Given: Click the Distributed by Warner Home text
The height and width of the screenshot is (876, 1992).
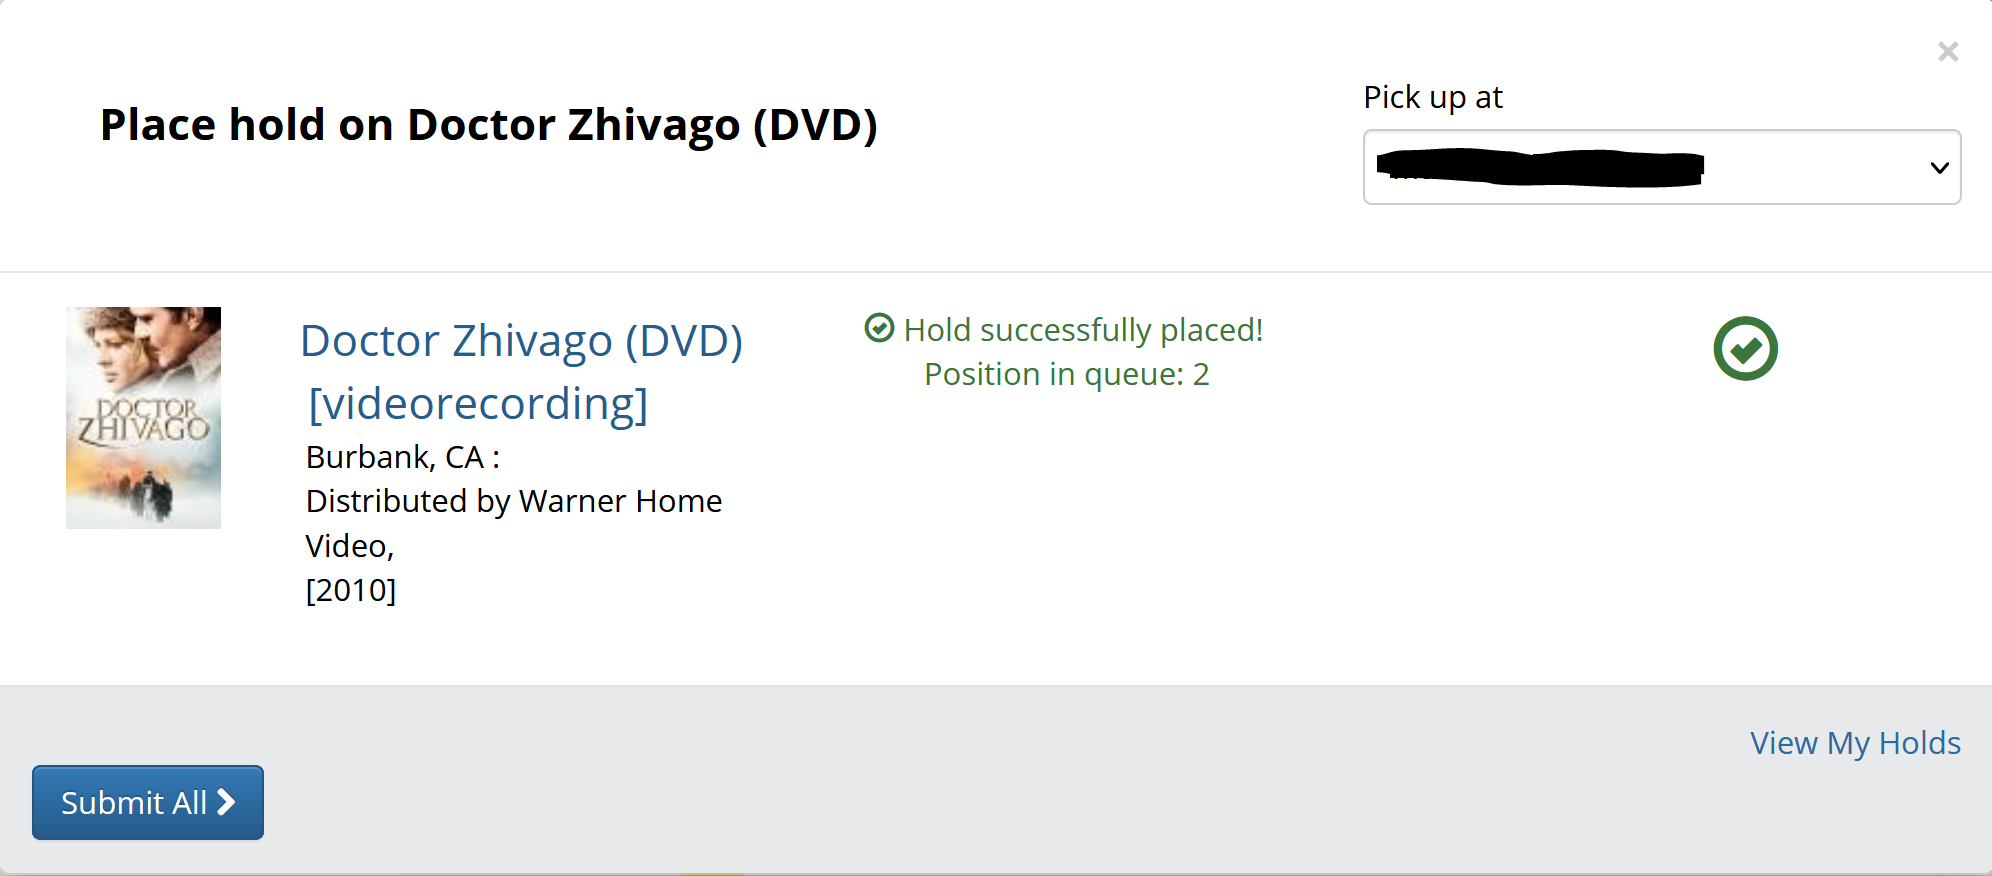Looking at the screenshot, I should pyautogui.click(x=514, y=501).
